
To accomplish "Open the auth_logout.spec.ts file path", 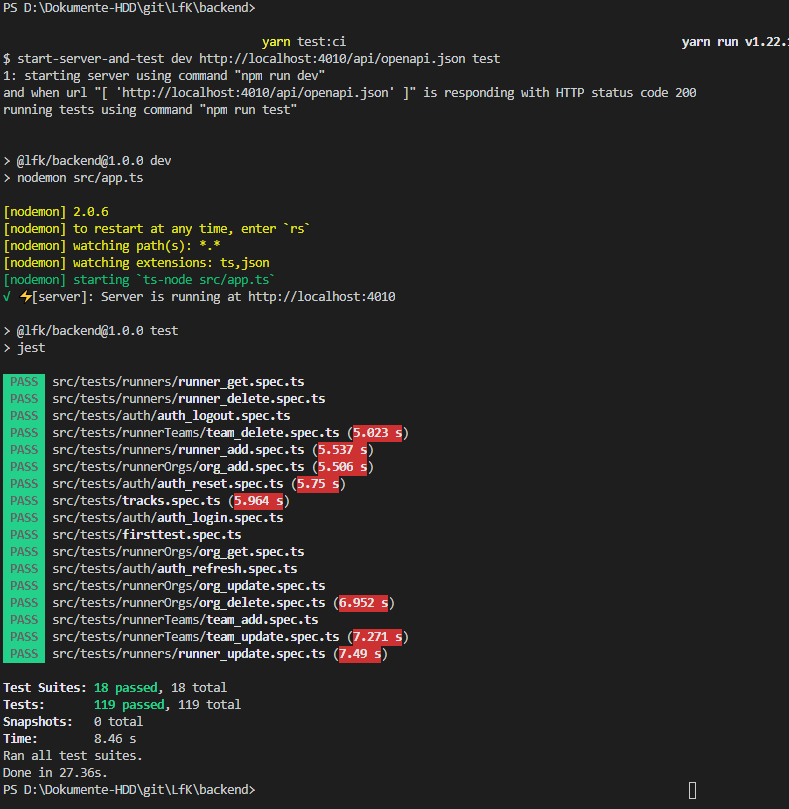I will (171, 416).
